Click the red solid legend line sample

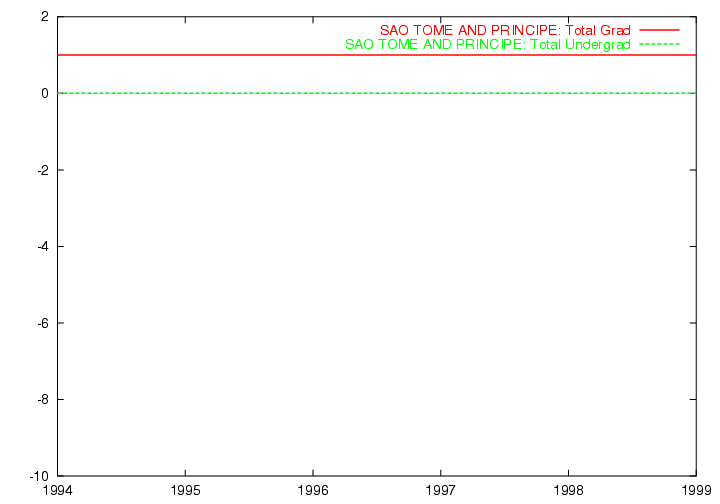[x=659, y=30]
